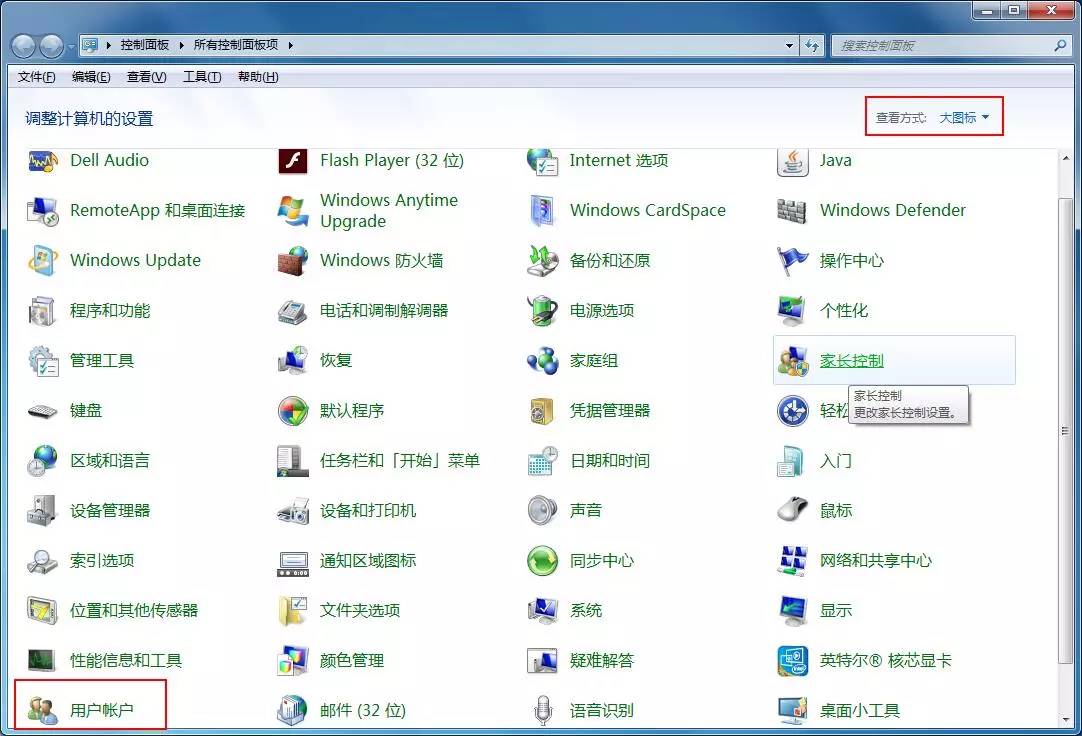Click the search magnifier icon
Image resolution: width=1082 pixels, height=736 pixels.
[1061, 46]
